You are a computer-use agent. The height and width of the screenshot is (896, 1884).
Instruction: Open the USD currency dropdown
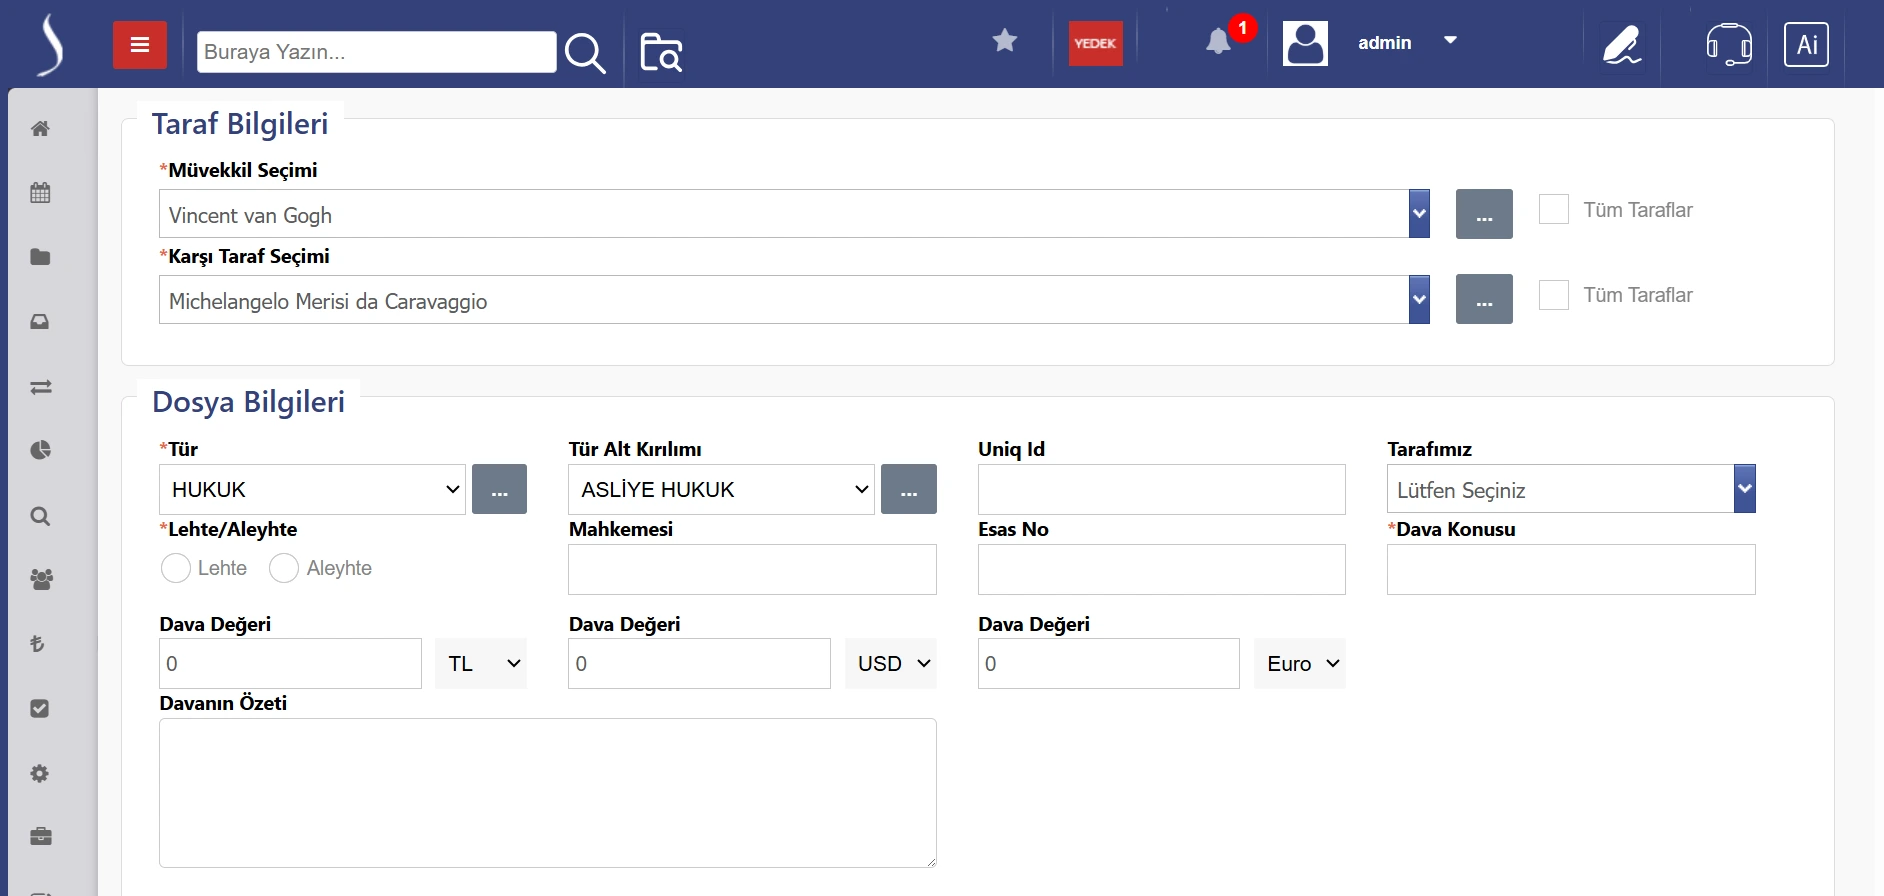[x=891, y=664]
